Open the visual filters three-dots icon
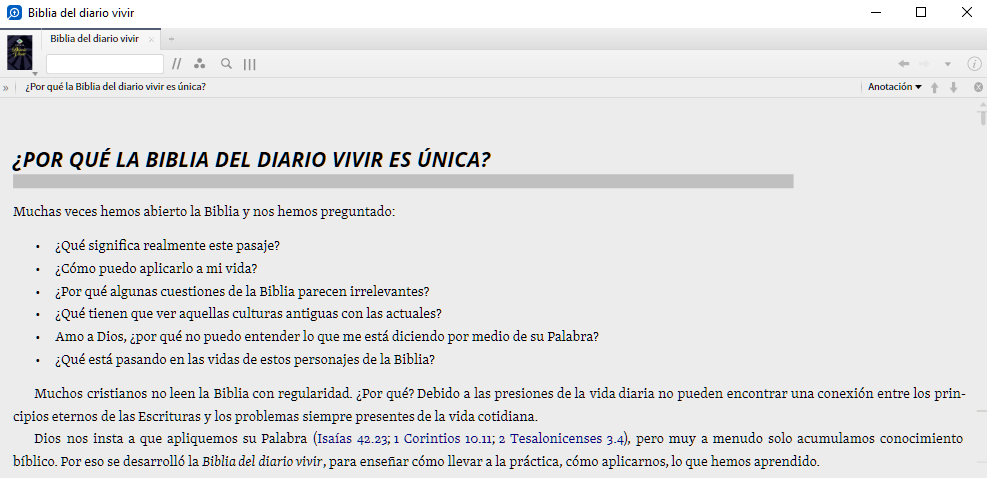This screenshot has height=478, width=987. pos(200,64)
